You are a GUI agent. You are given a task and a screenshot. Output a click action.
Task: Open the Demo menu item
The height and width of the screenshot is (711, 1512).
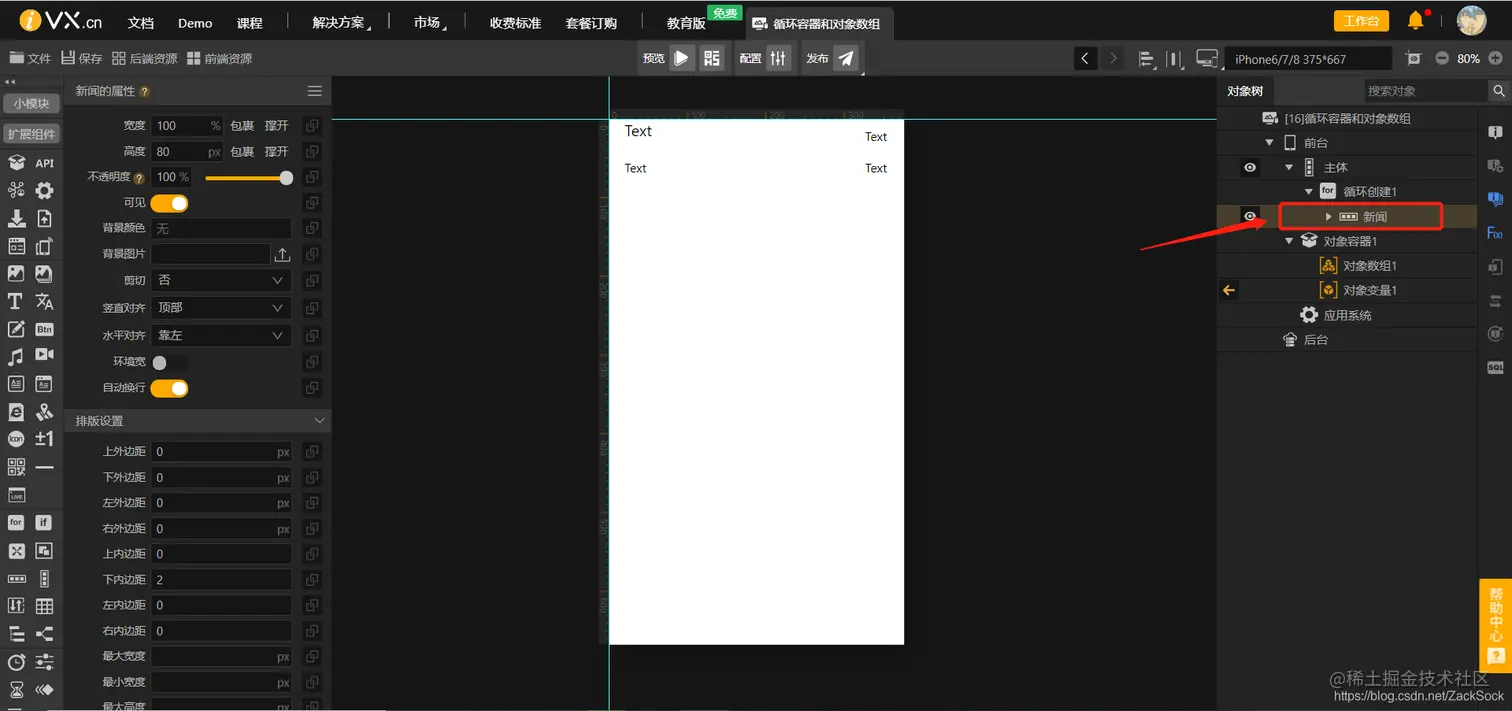click(195, 23)
